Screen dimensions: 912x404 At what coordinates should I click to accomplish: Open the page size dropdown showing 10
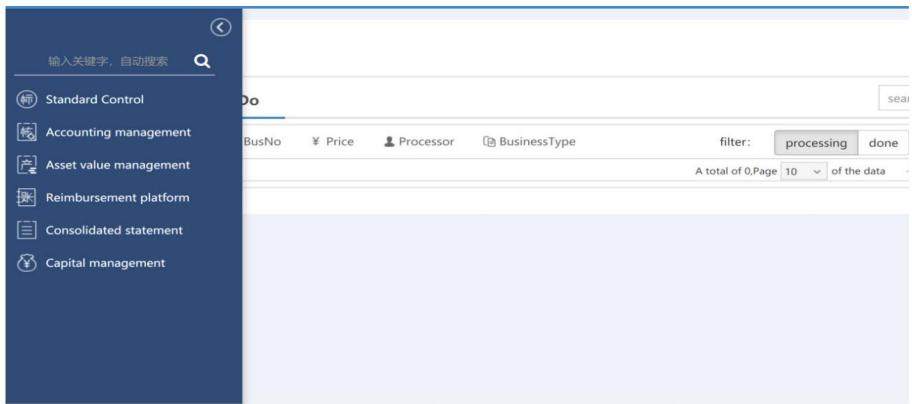coord(803,171)
